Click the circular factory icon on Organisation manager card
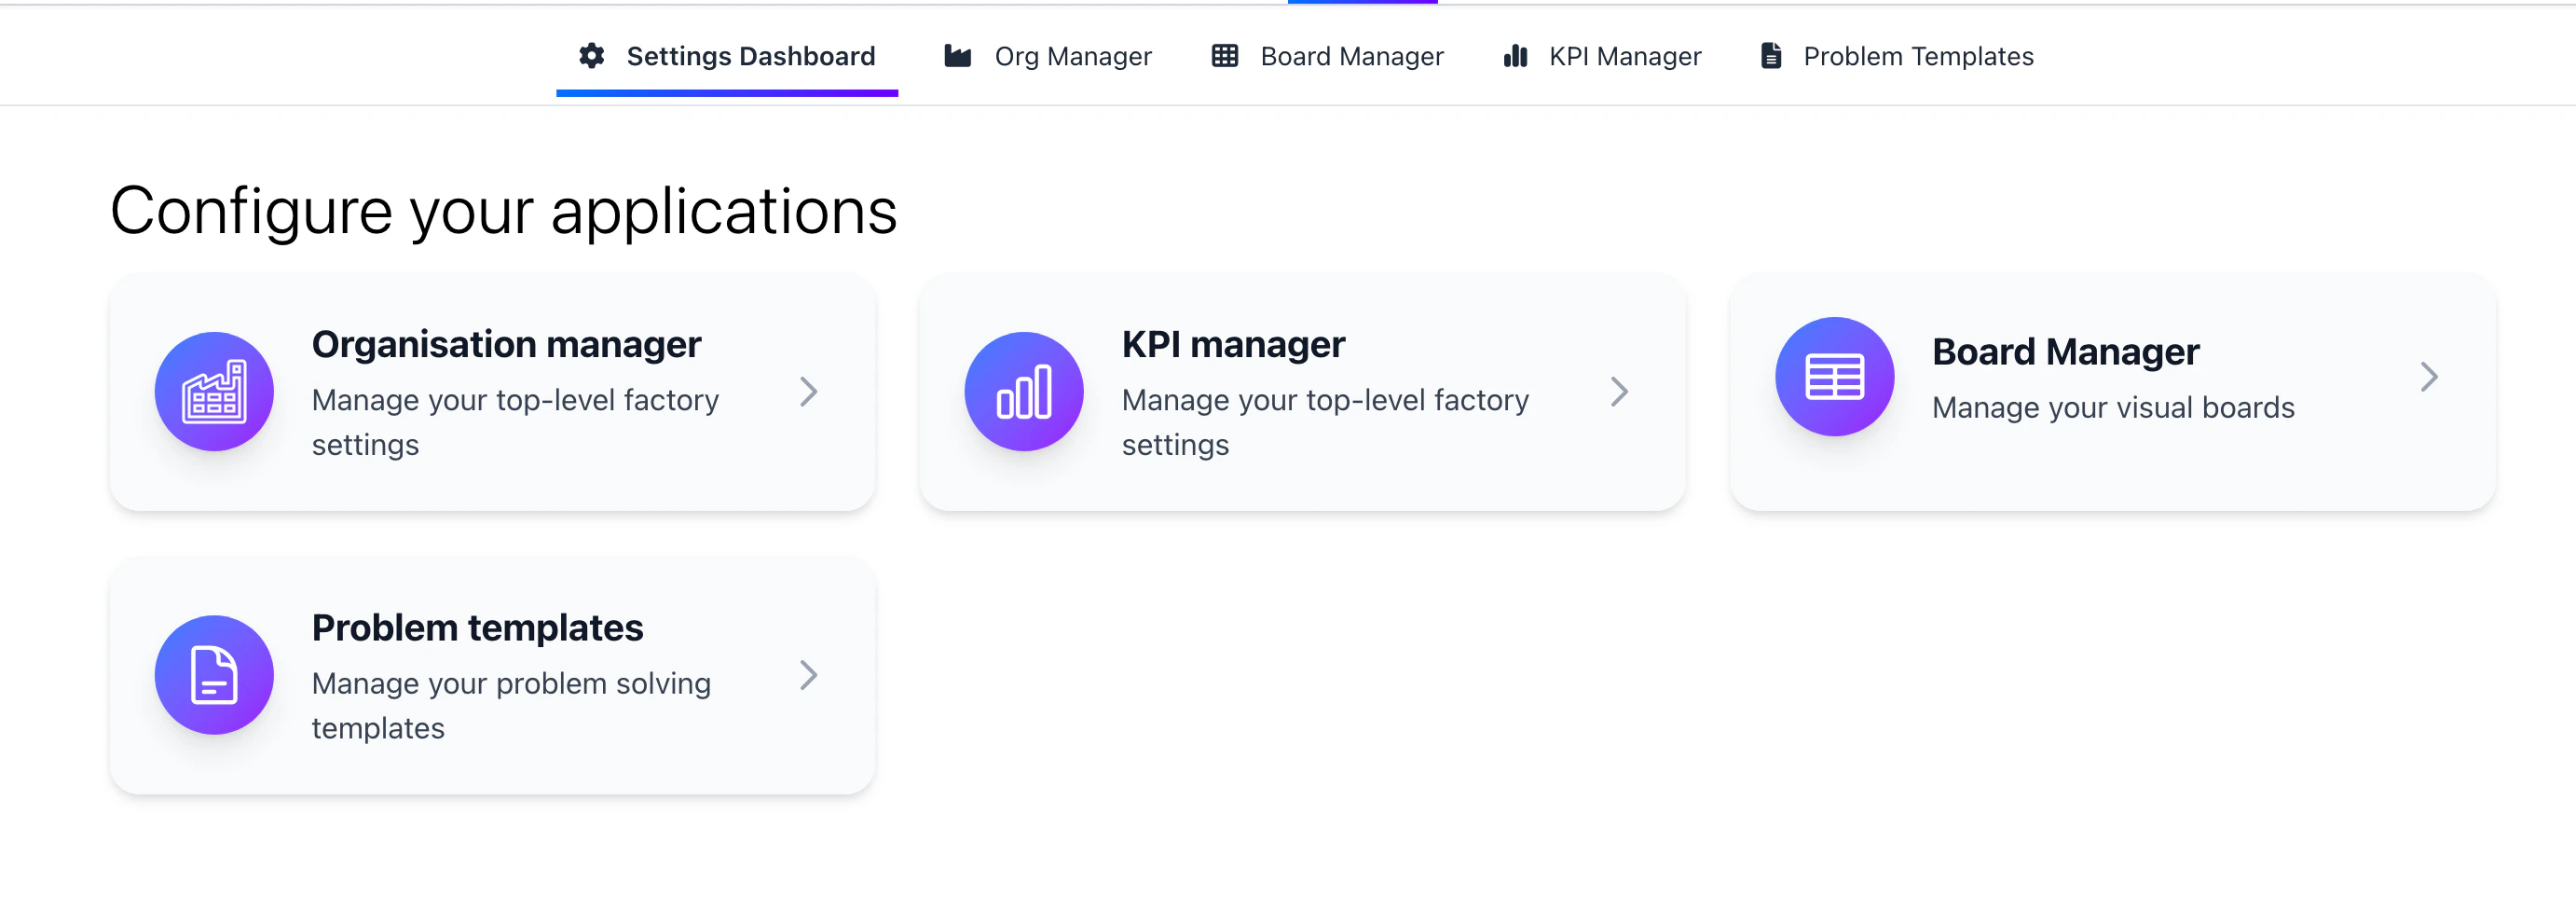Image resolution: width=2576 pixels, height=910 pixels. coord(214,391)
